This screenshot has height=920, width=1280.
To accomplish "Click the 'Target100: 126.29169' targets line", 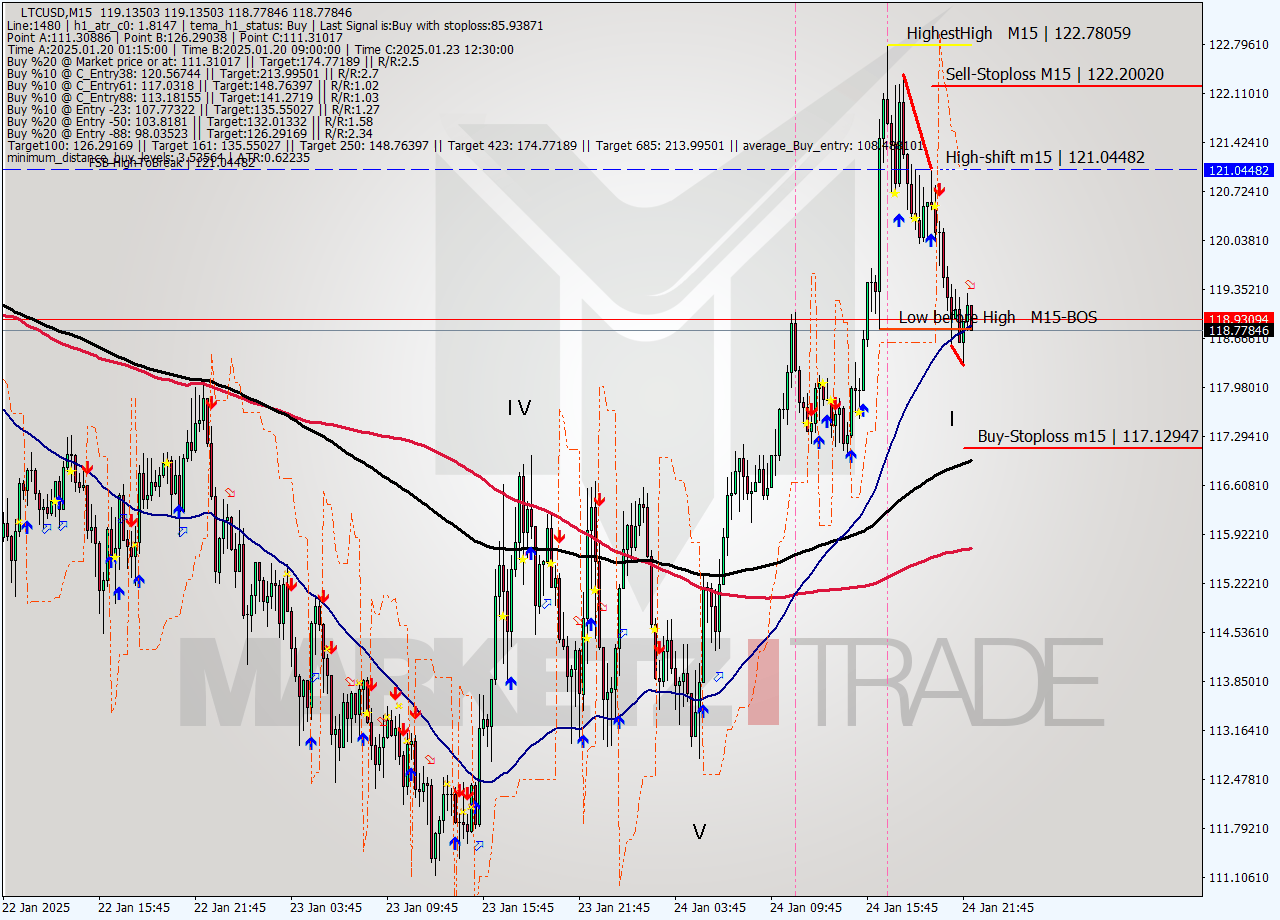I will point(465,145).
